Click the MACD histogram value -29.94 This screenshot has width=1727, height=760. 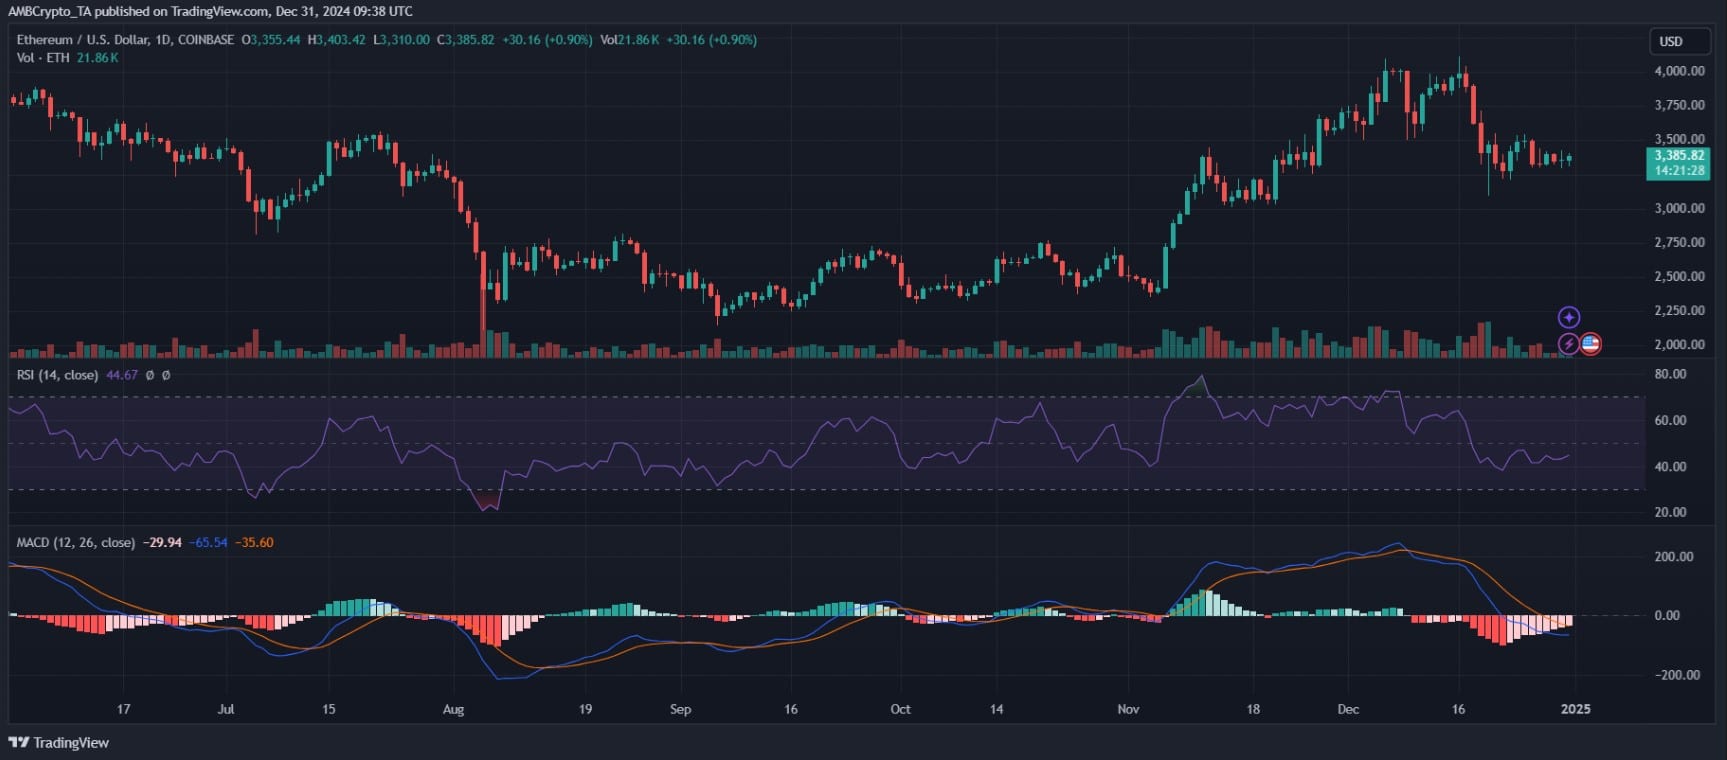click(162, 542)
